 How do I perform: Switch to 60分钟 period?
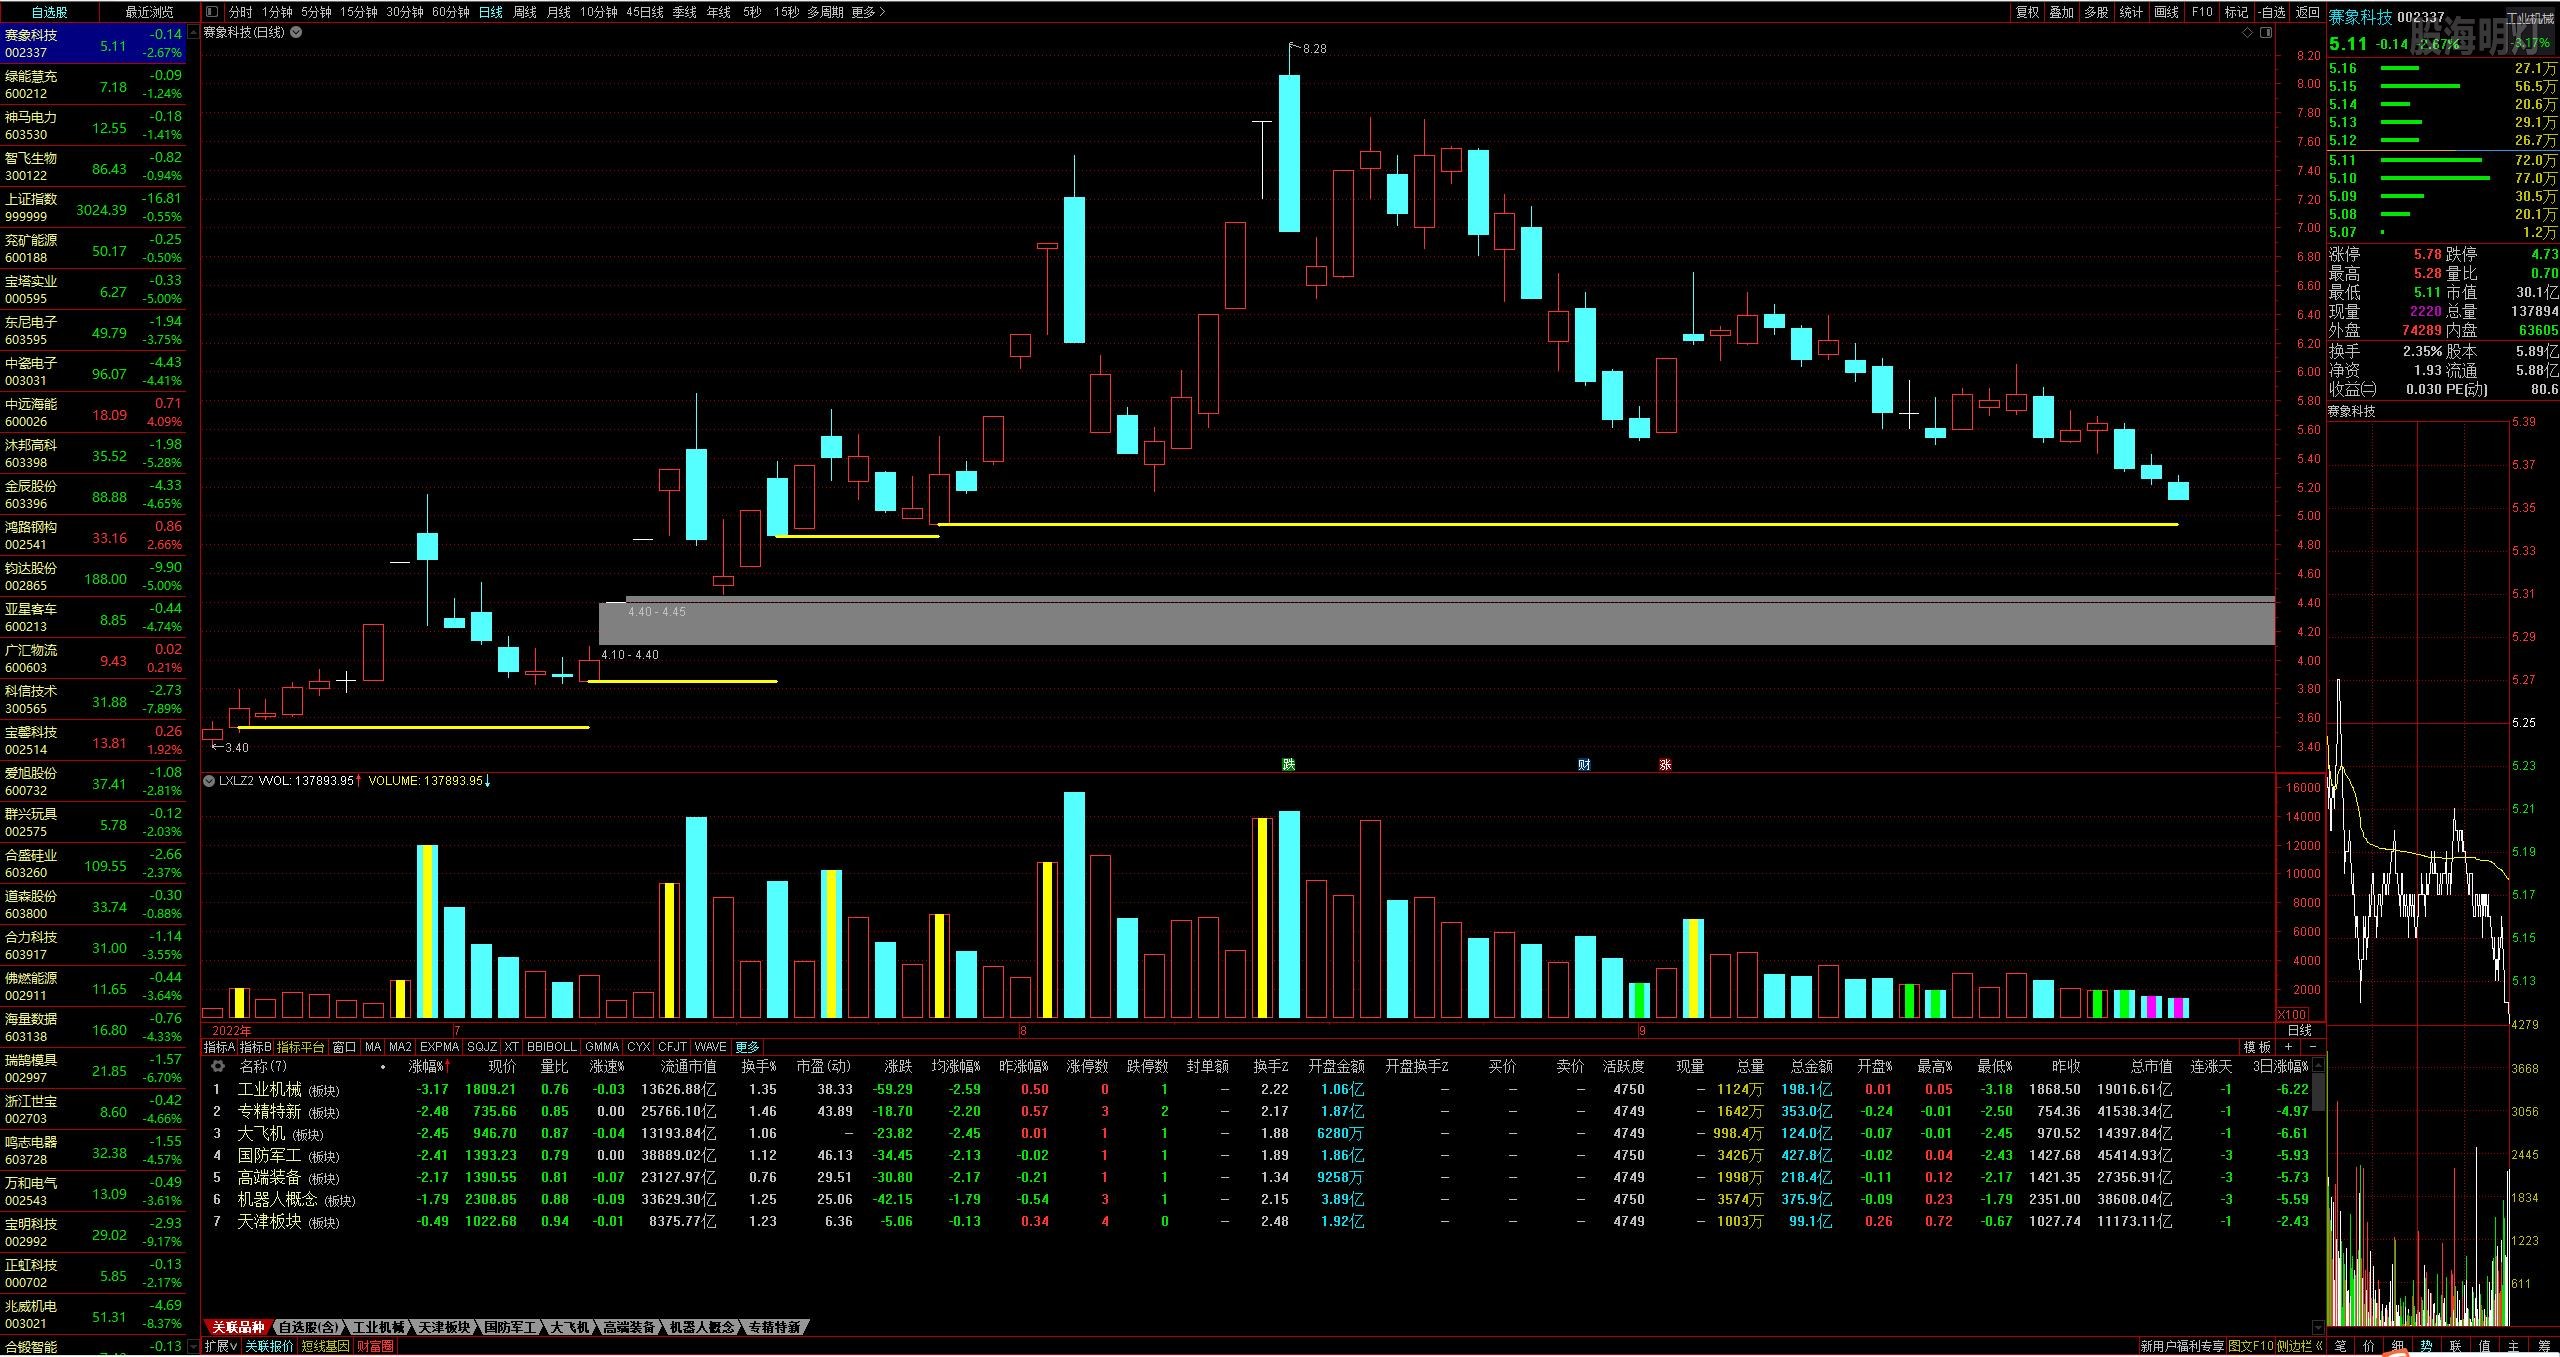pos(450,12)
